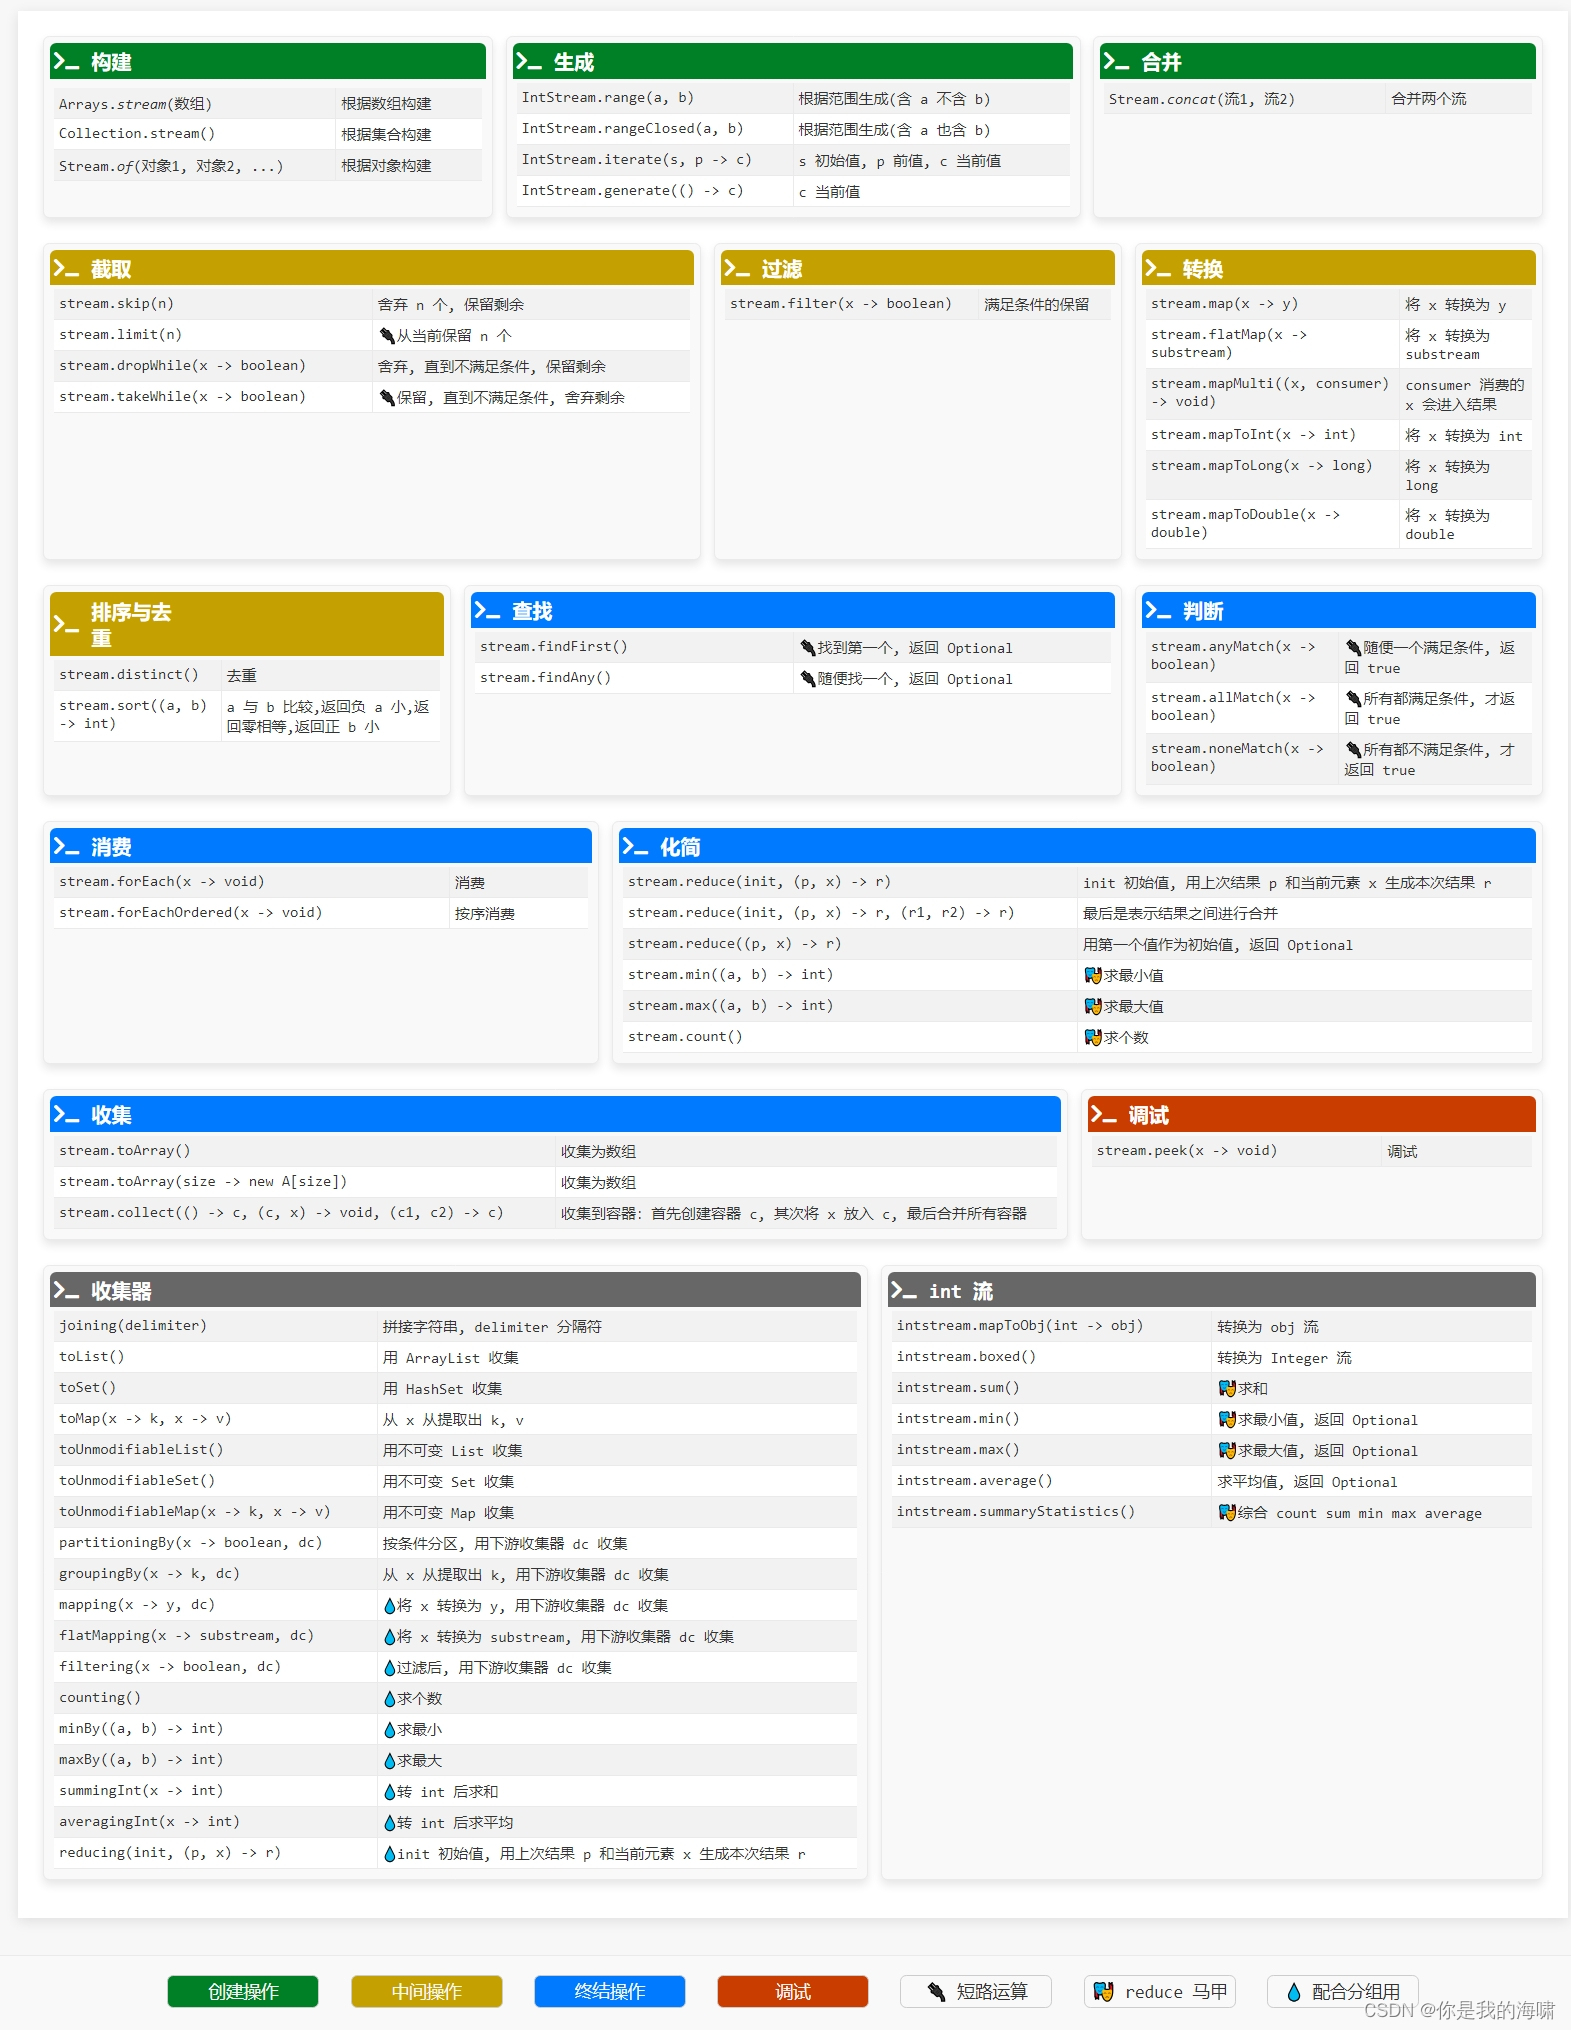Click the short-circuit icon in findFirst row

pyautogui.click(x=808, y=648)
